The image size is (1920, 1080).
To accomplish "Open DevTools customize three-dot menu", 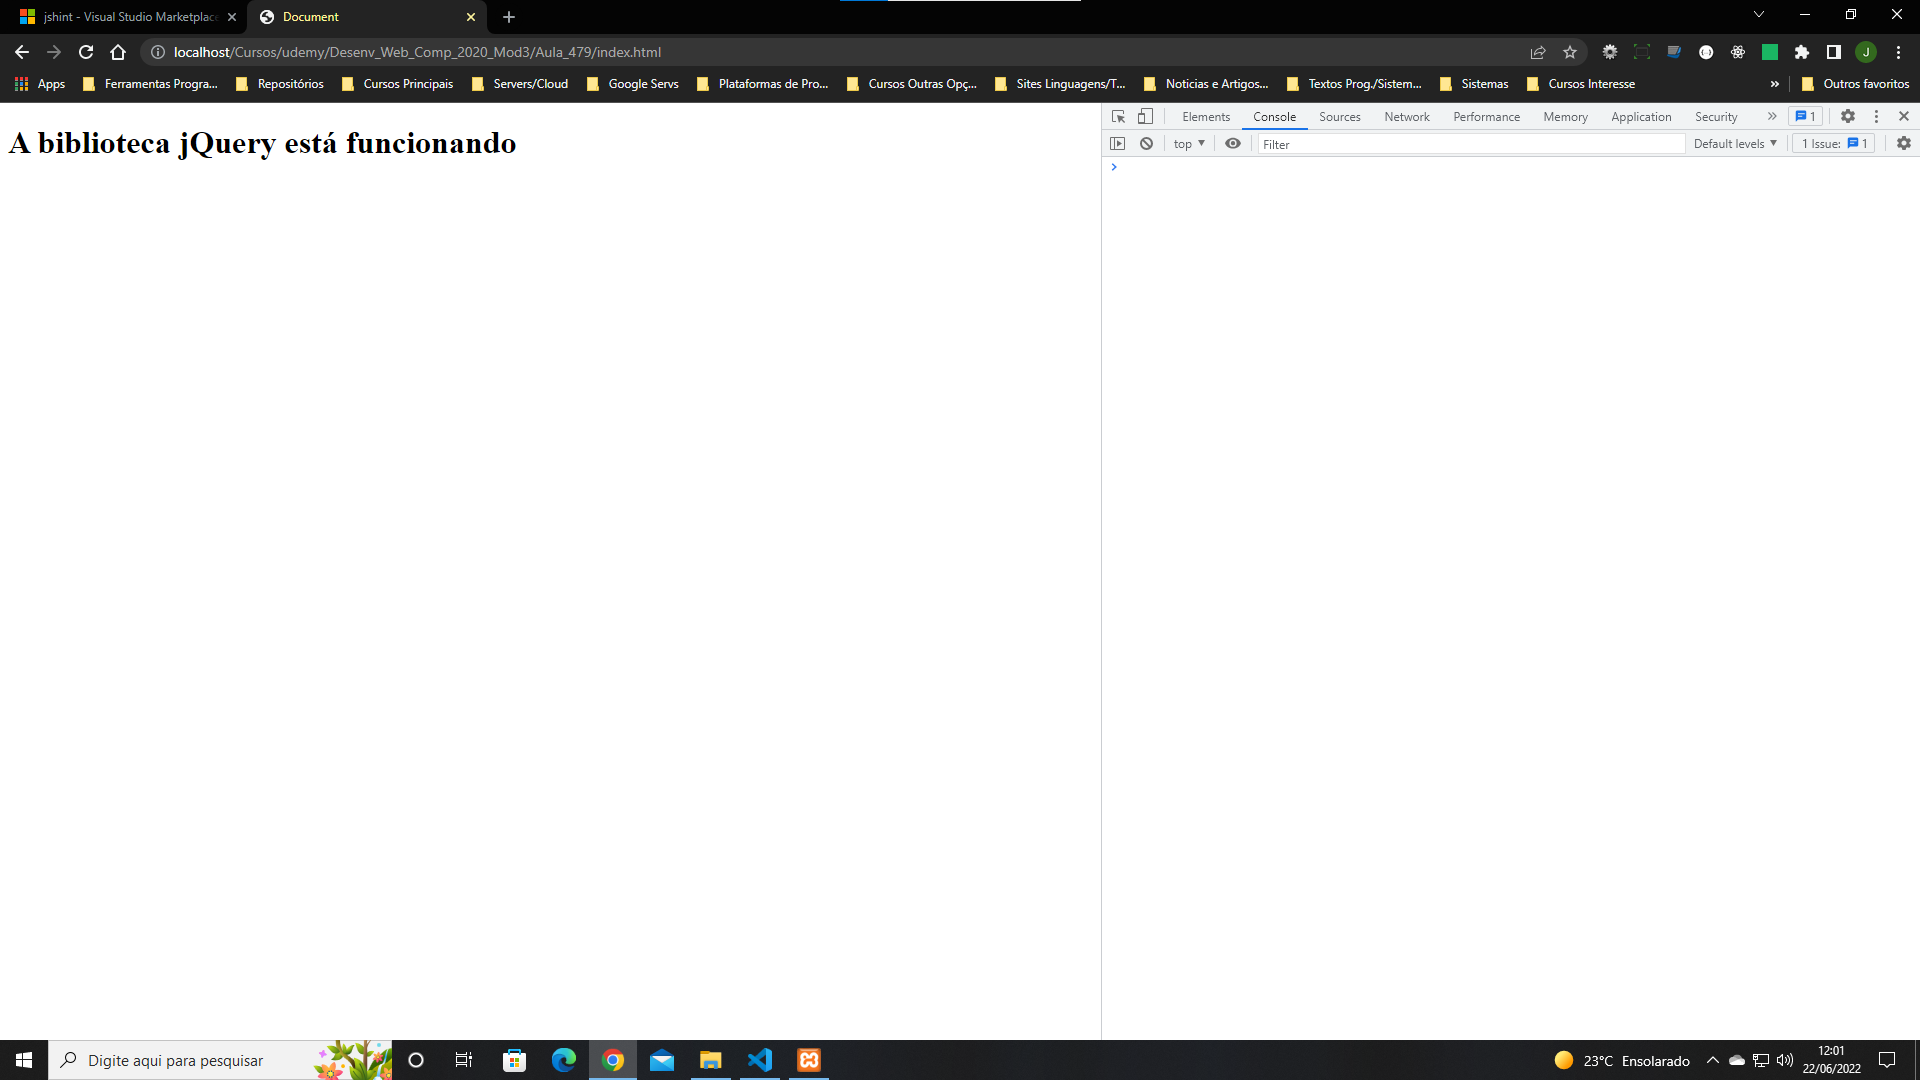I will [x=1876, y=117].
